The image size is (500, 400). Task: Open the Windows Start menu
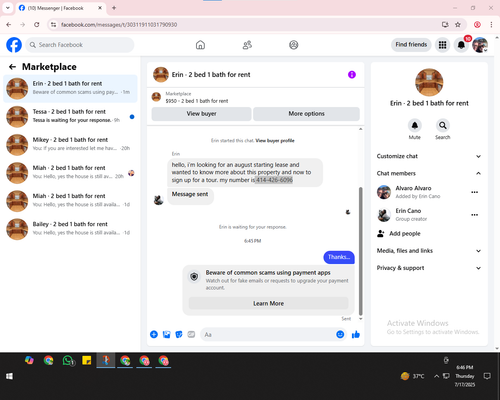[9, 376]
